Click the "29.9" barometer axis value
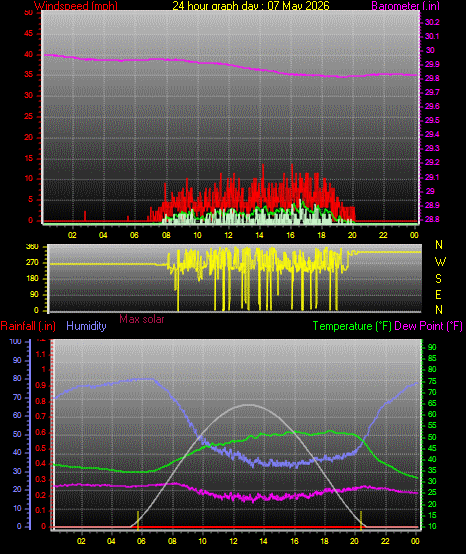This screenshot has width=466, height=554. pyautogui.click(x=432, y=64)
